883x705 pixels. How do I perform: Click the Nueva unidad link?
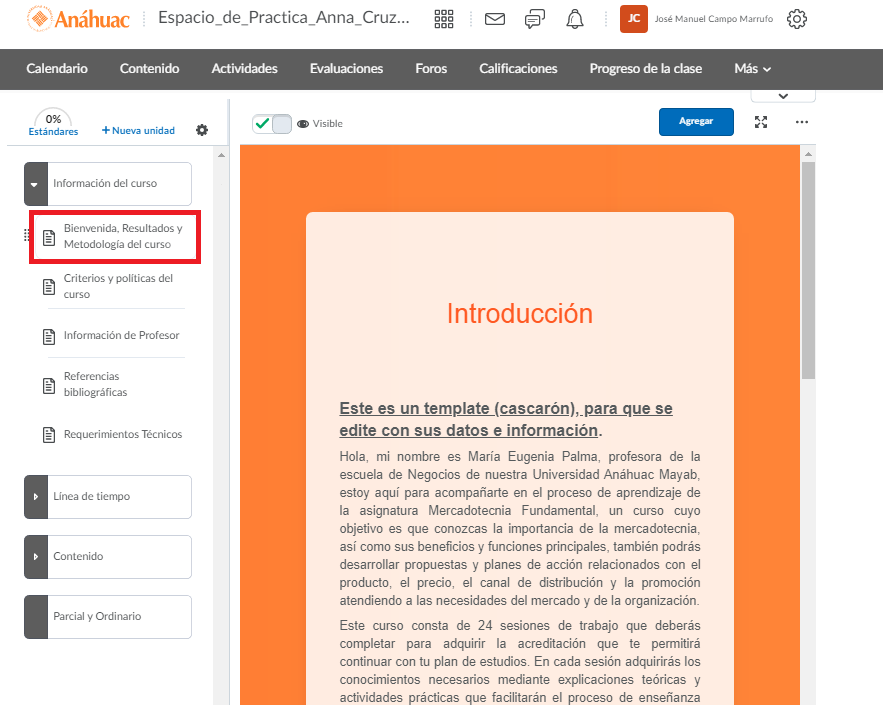(x=138, y=130)
